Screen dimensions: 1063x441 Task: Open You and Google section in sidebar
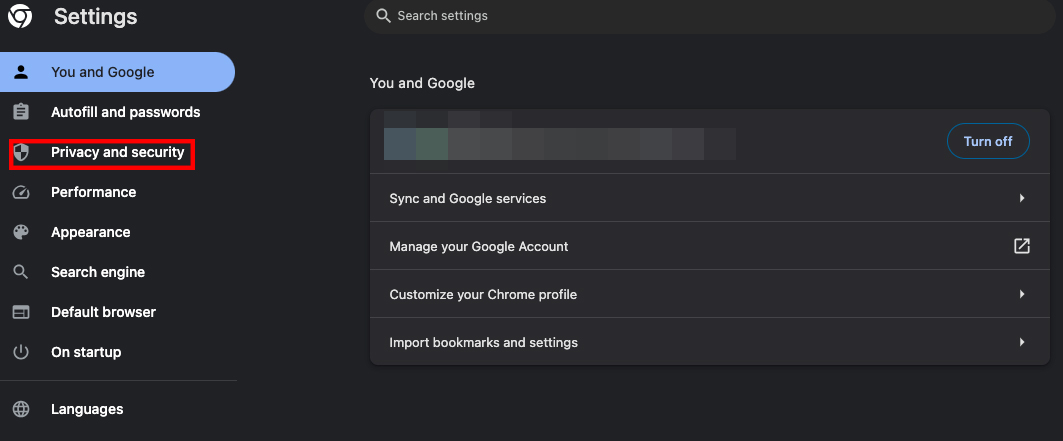pos(117,72)
